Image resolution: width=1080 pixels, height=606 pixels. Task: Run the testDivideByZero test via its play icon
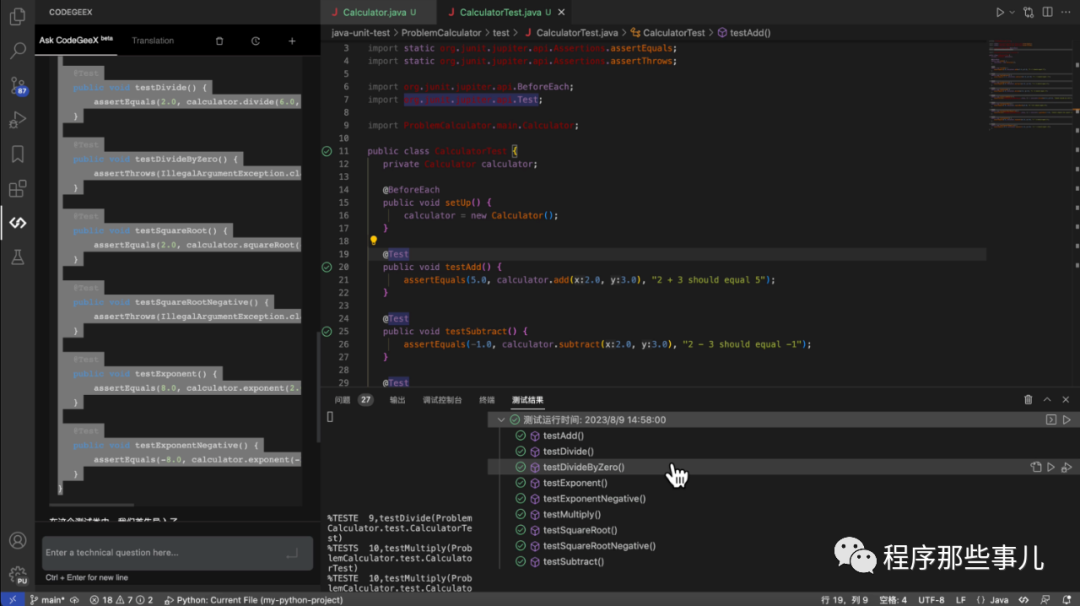click(x=1051, y=467)
